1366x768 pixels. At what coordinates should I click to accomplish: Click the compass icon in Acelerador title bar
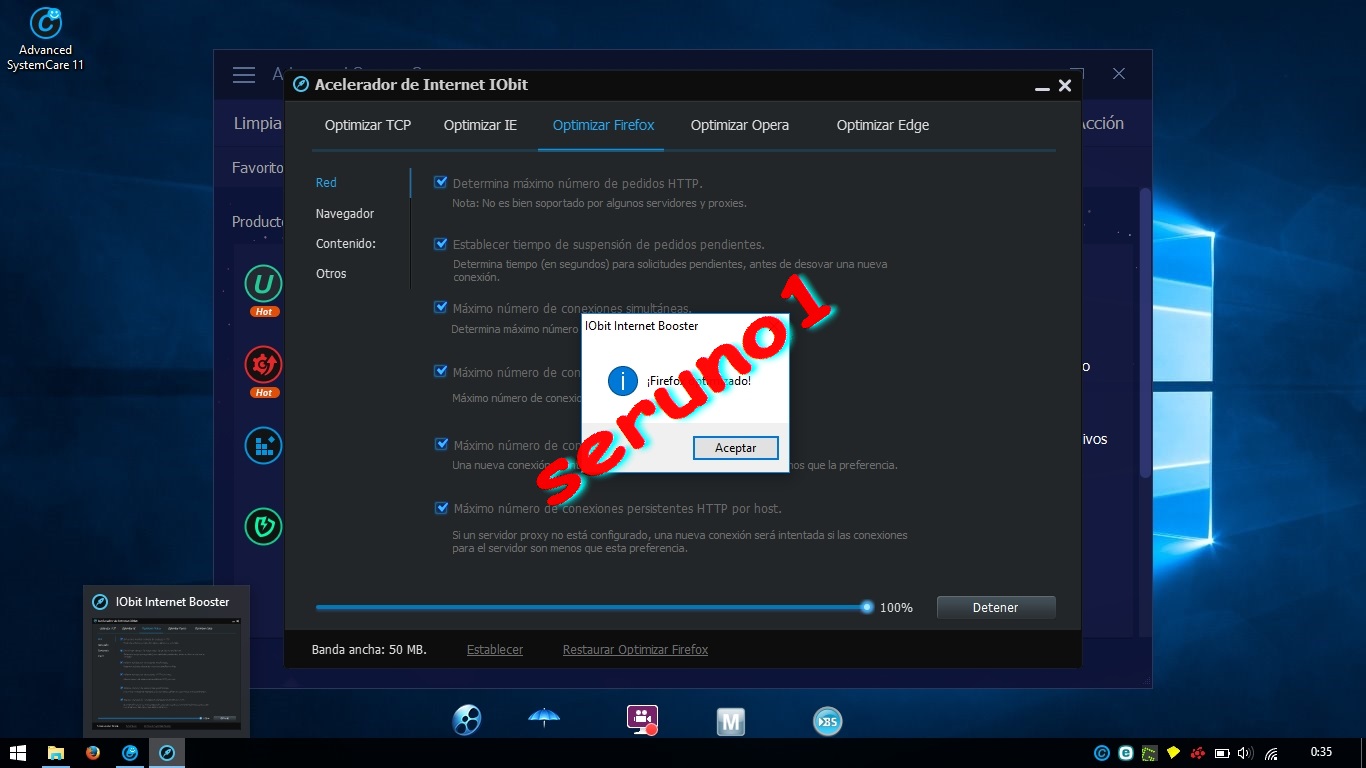point(301,85)
